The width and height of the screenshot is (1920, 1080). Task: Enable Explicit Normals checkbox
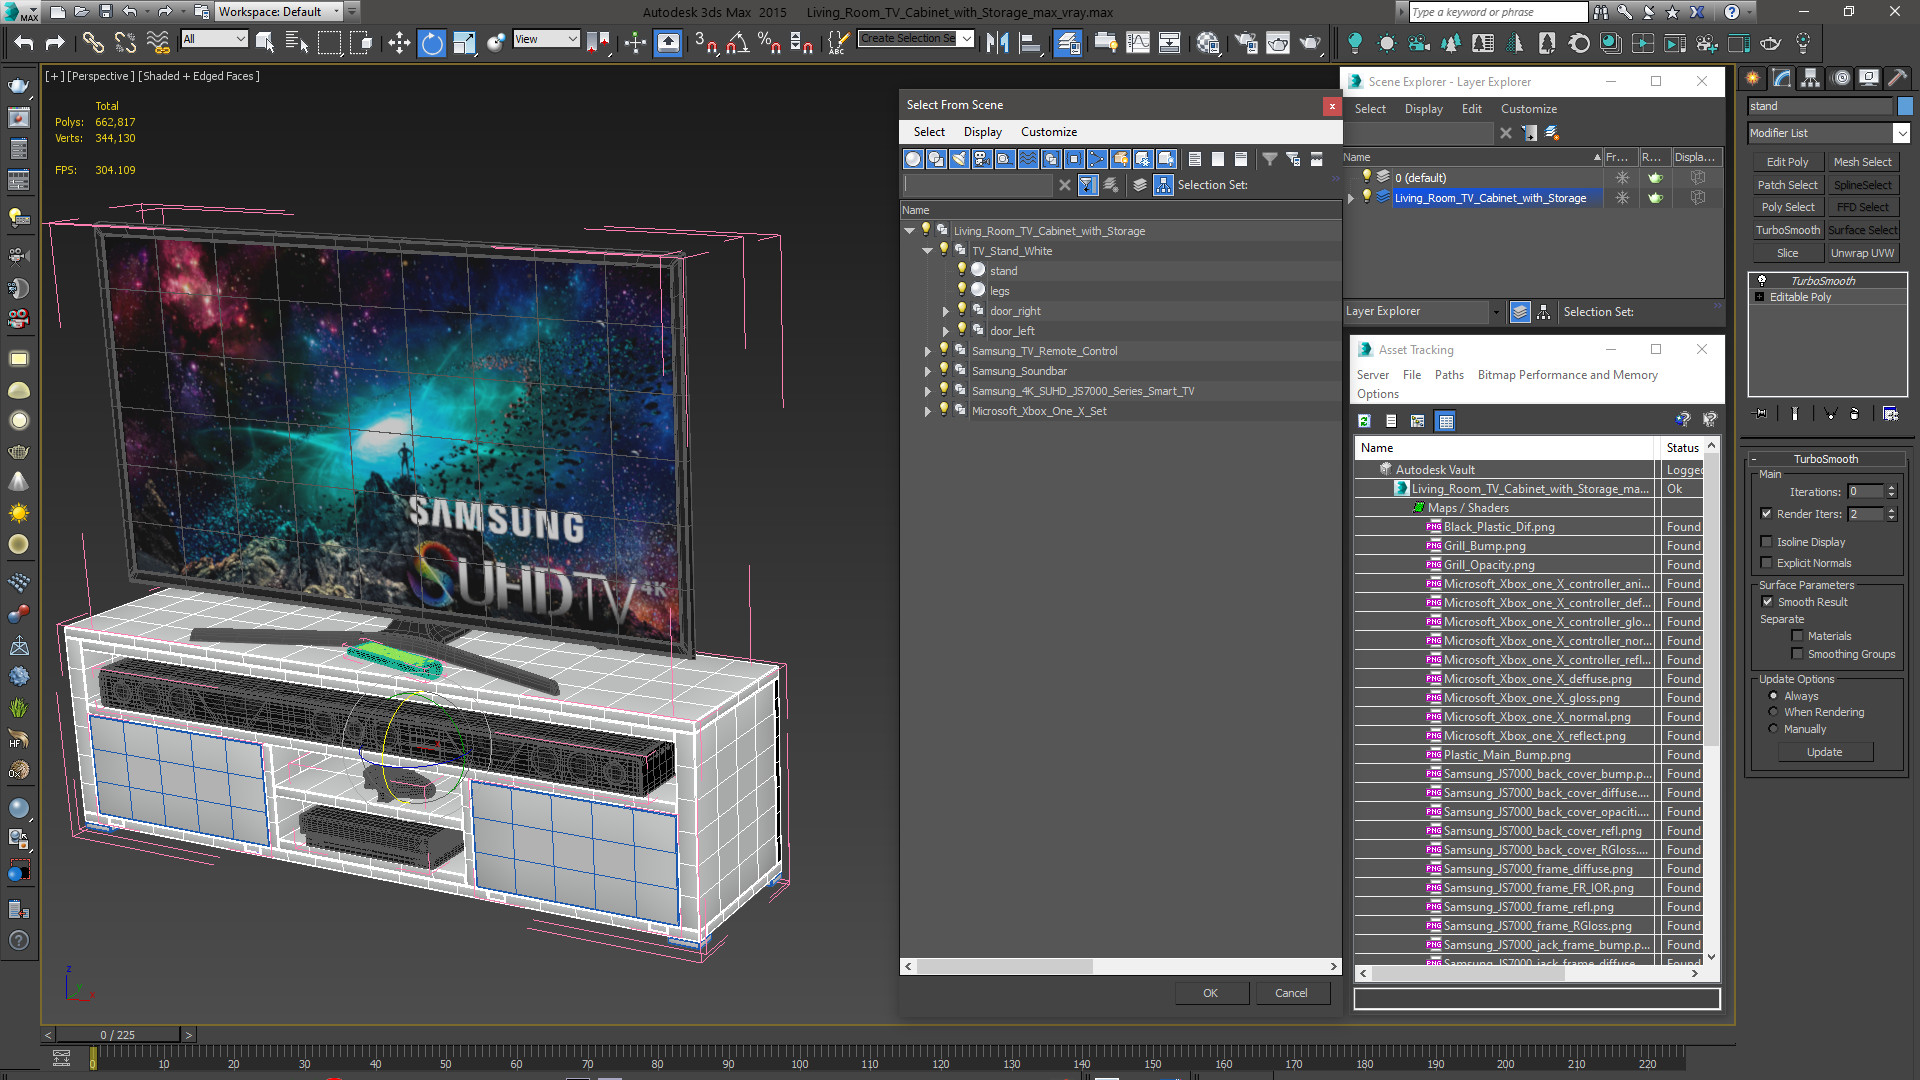pos(1766,563)
